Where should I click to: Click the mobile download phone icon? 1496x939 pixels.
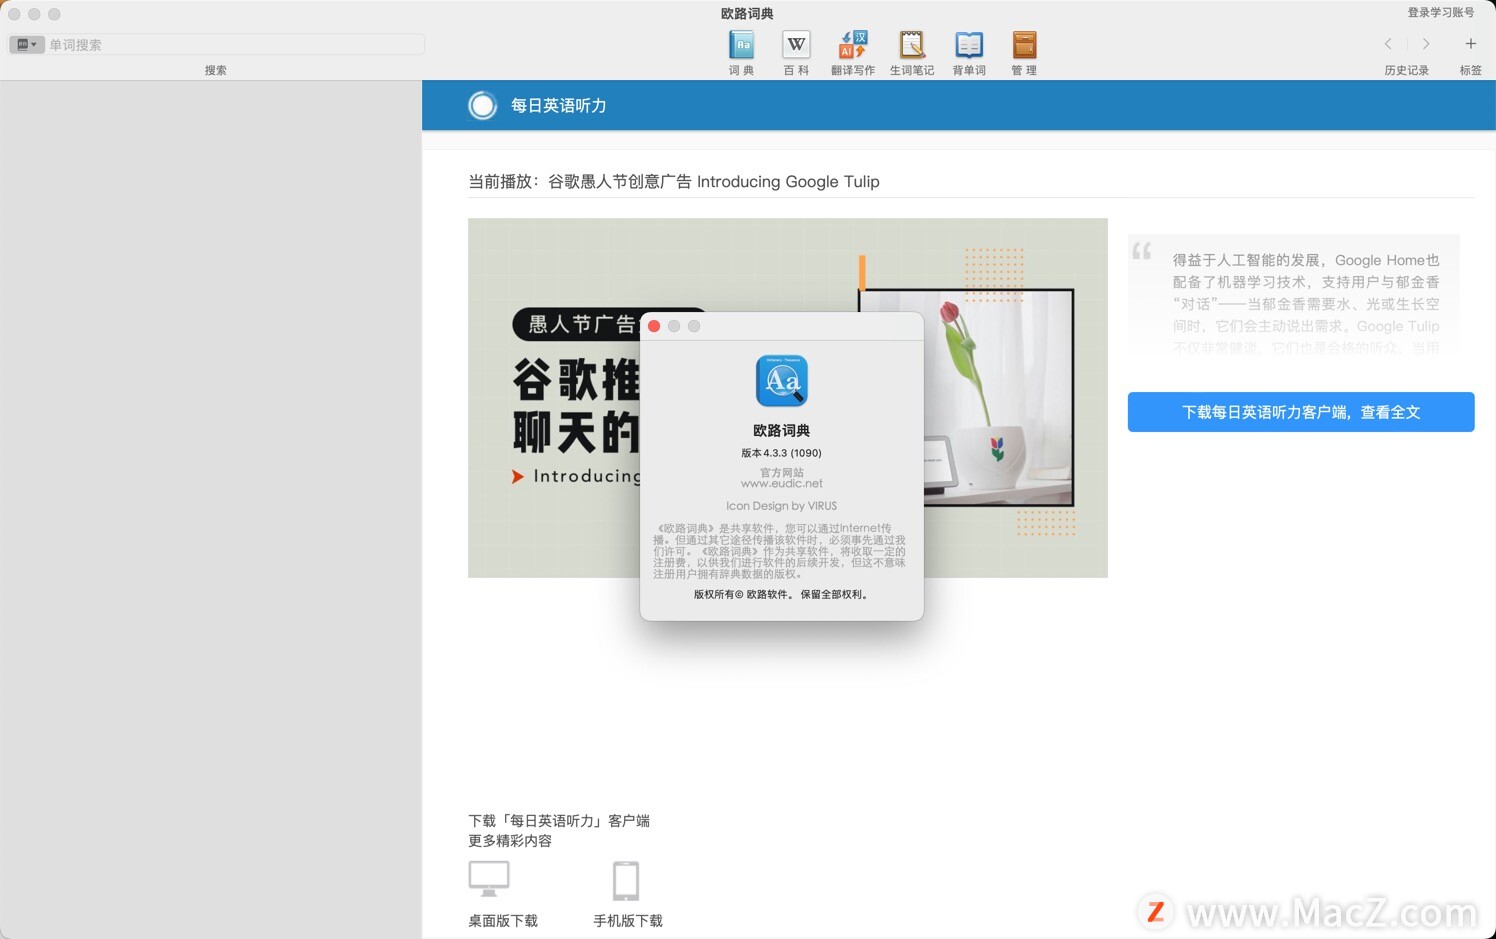point(626,877)
